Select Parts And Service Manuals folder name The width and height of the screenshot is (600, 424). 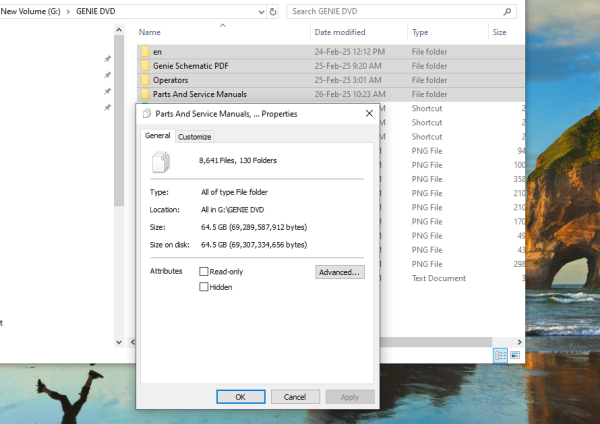click(x=200, y=94)
